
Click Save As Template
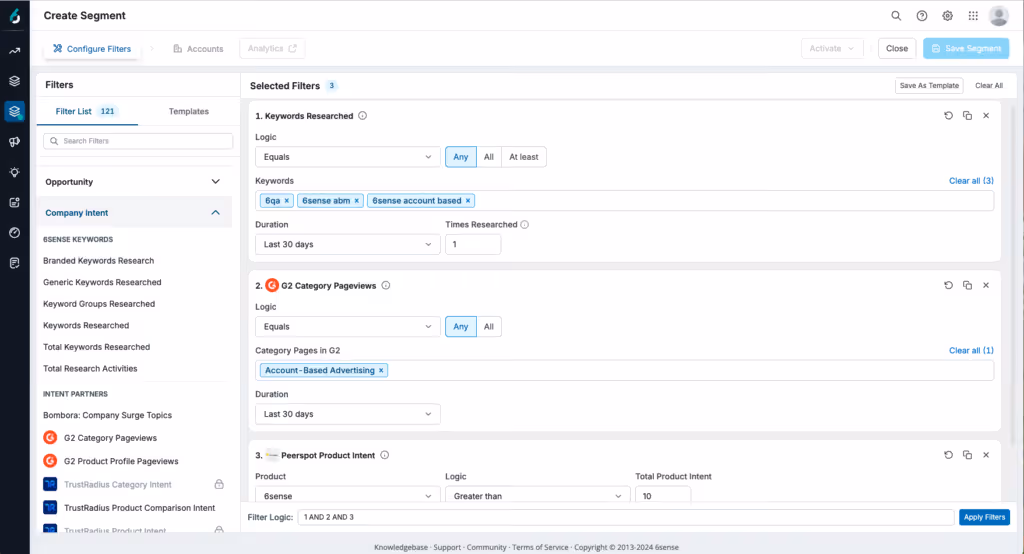pos(929,86)
